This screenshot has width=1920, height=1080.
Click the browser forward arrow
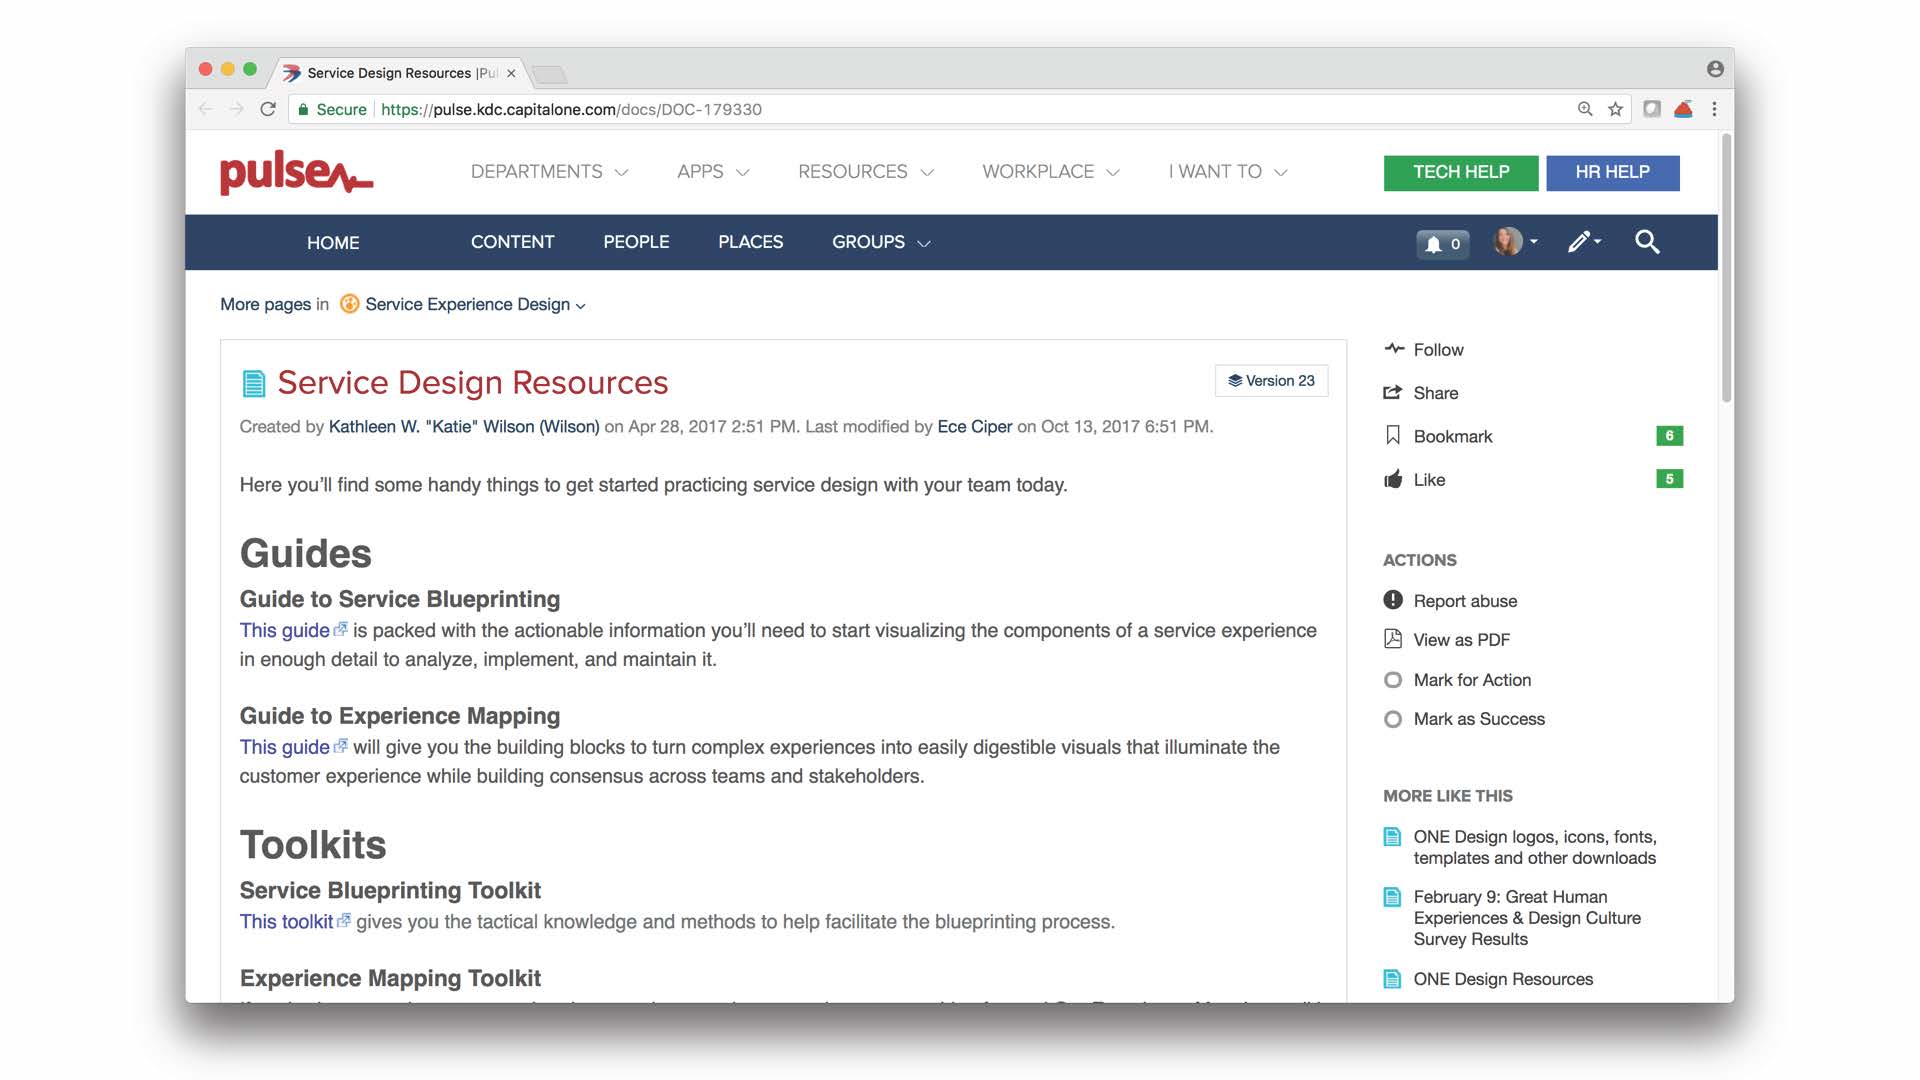pos(236,109)
